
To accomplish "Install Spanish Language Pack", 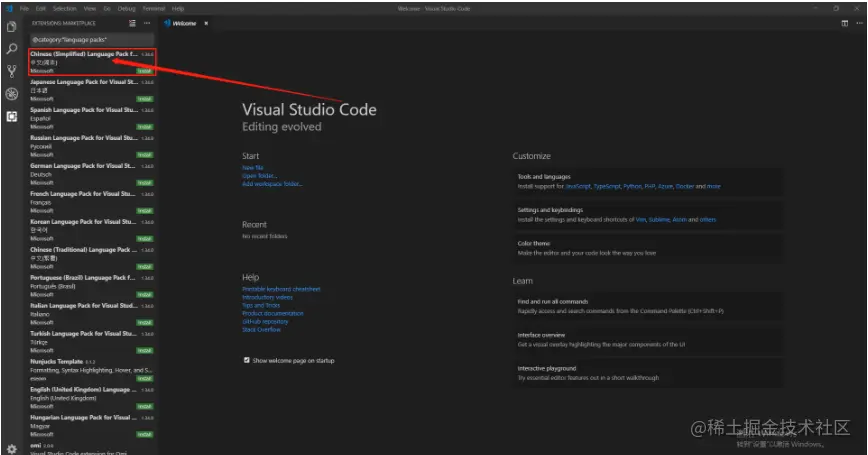I will coord(145,127).
